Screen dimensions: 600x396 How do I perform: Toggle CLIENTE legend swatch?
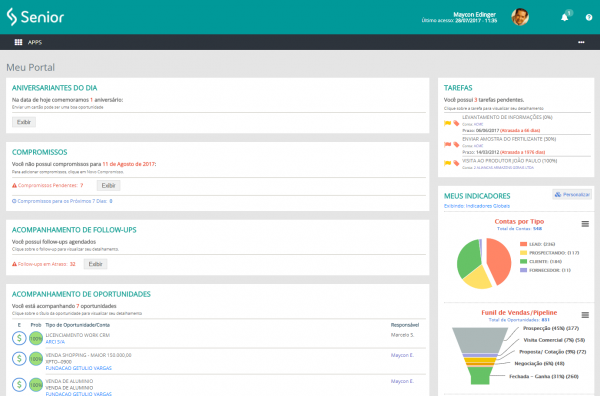(523, 261)
